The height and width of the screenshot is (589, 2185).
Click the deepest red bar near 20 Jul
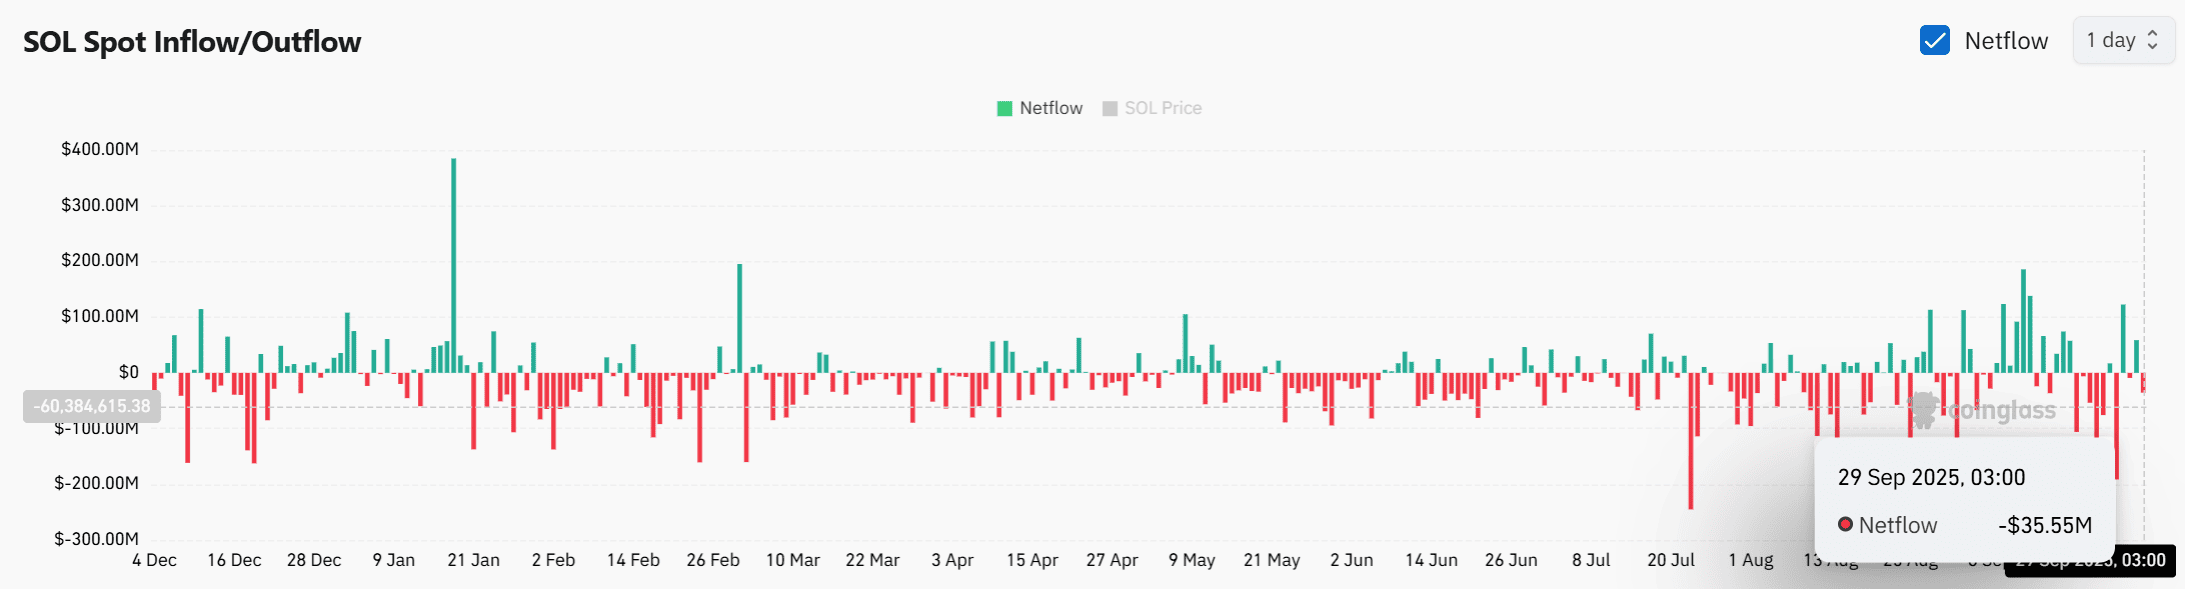point(1691,440)
